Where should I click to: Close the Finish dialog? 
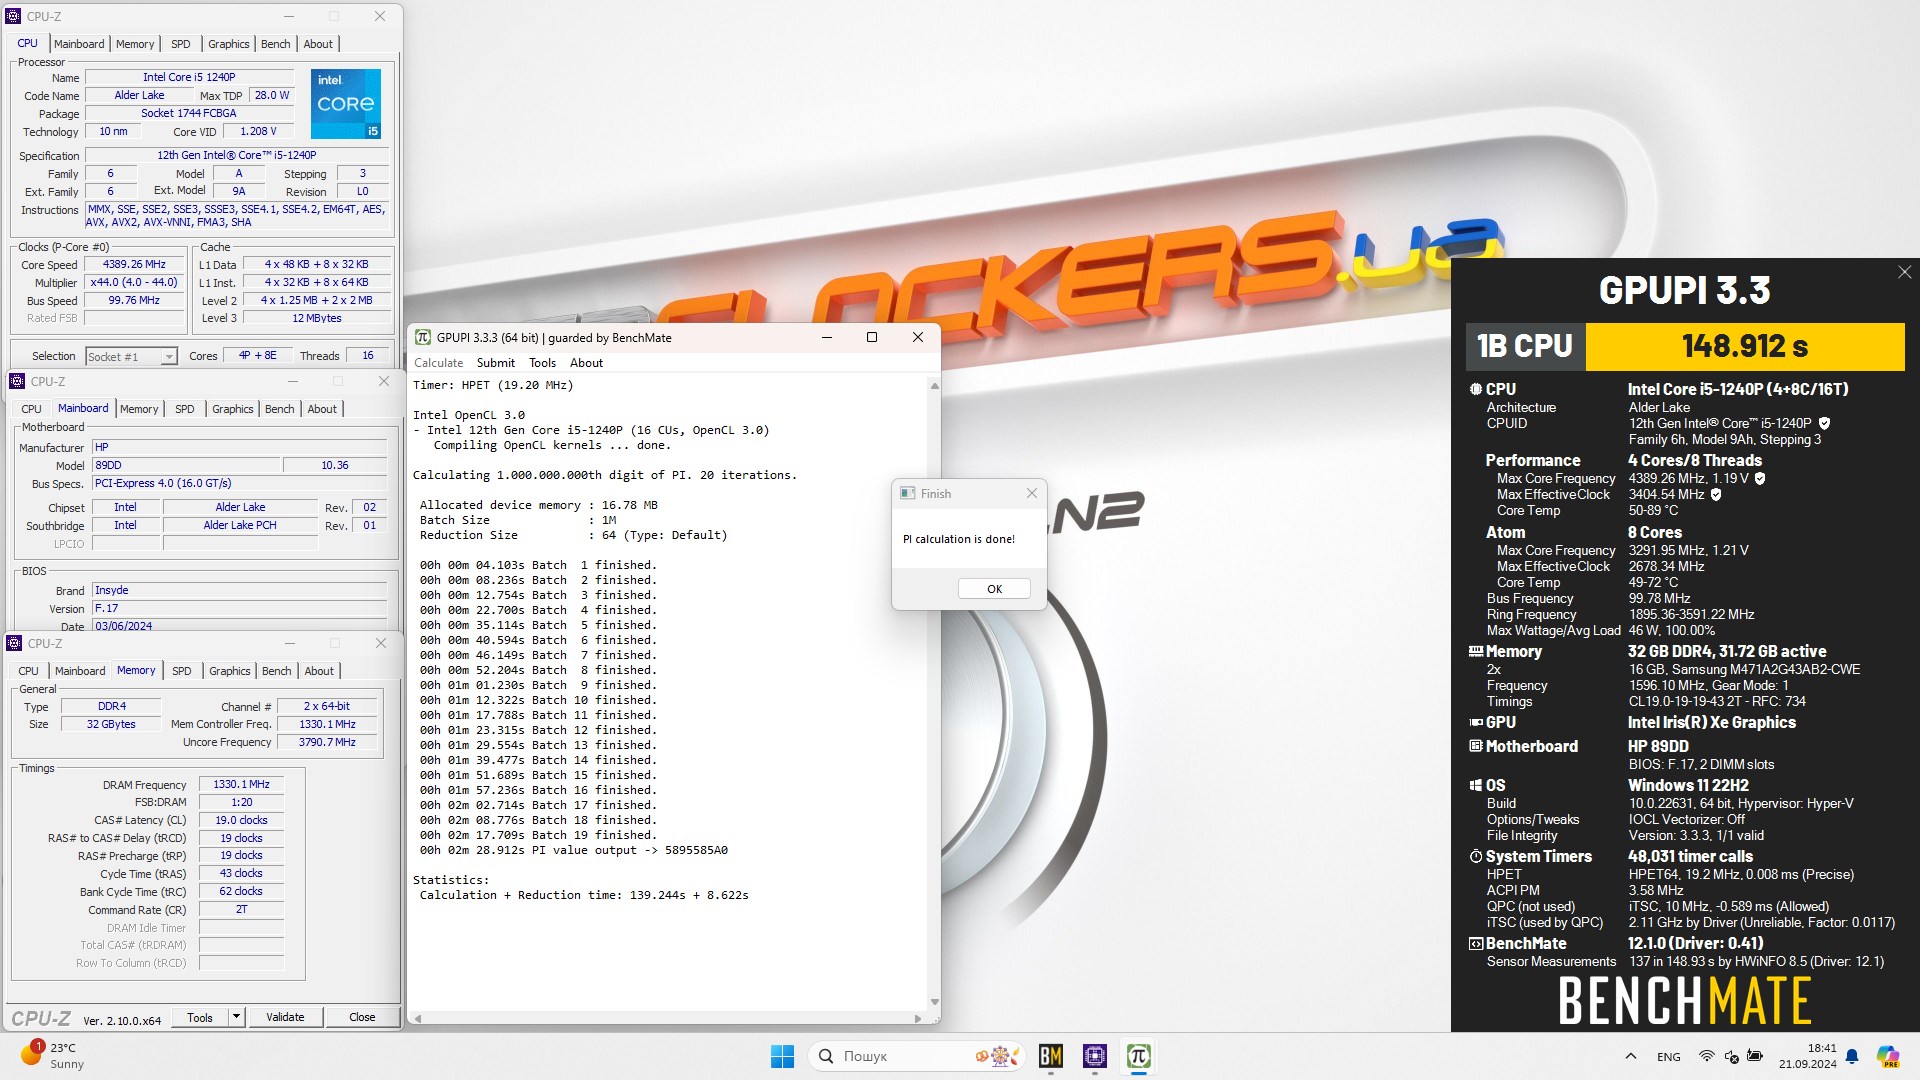point(1031,493)
